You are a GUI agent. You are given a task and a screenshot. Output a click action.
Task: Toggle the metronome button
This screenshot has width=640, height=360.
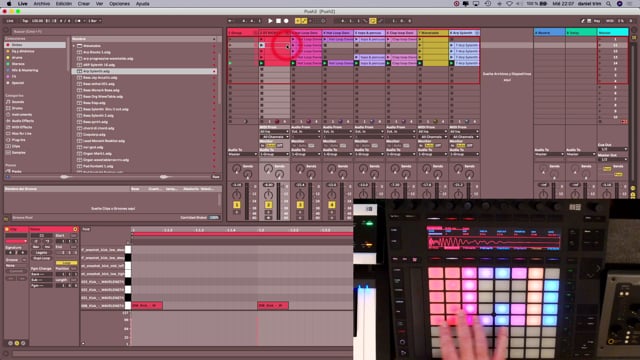point(78,20)
